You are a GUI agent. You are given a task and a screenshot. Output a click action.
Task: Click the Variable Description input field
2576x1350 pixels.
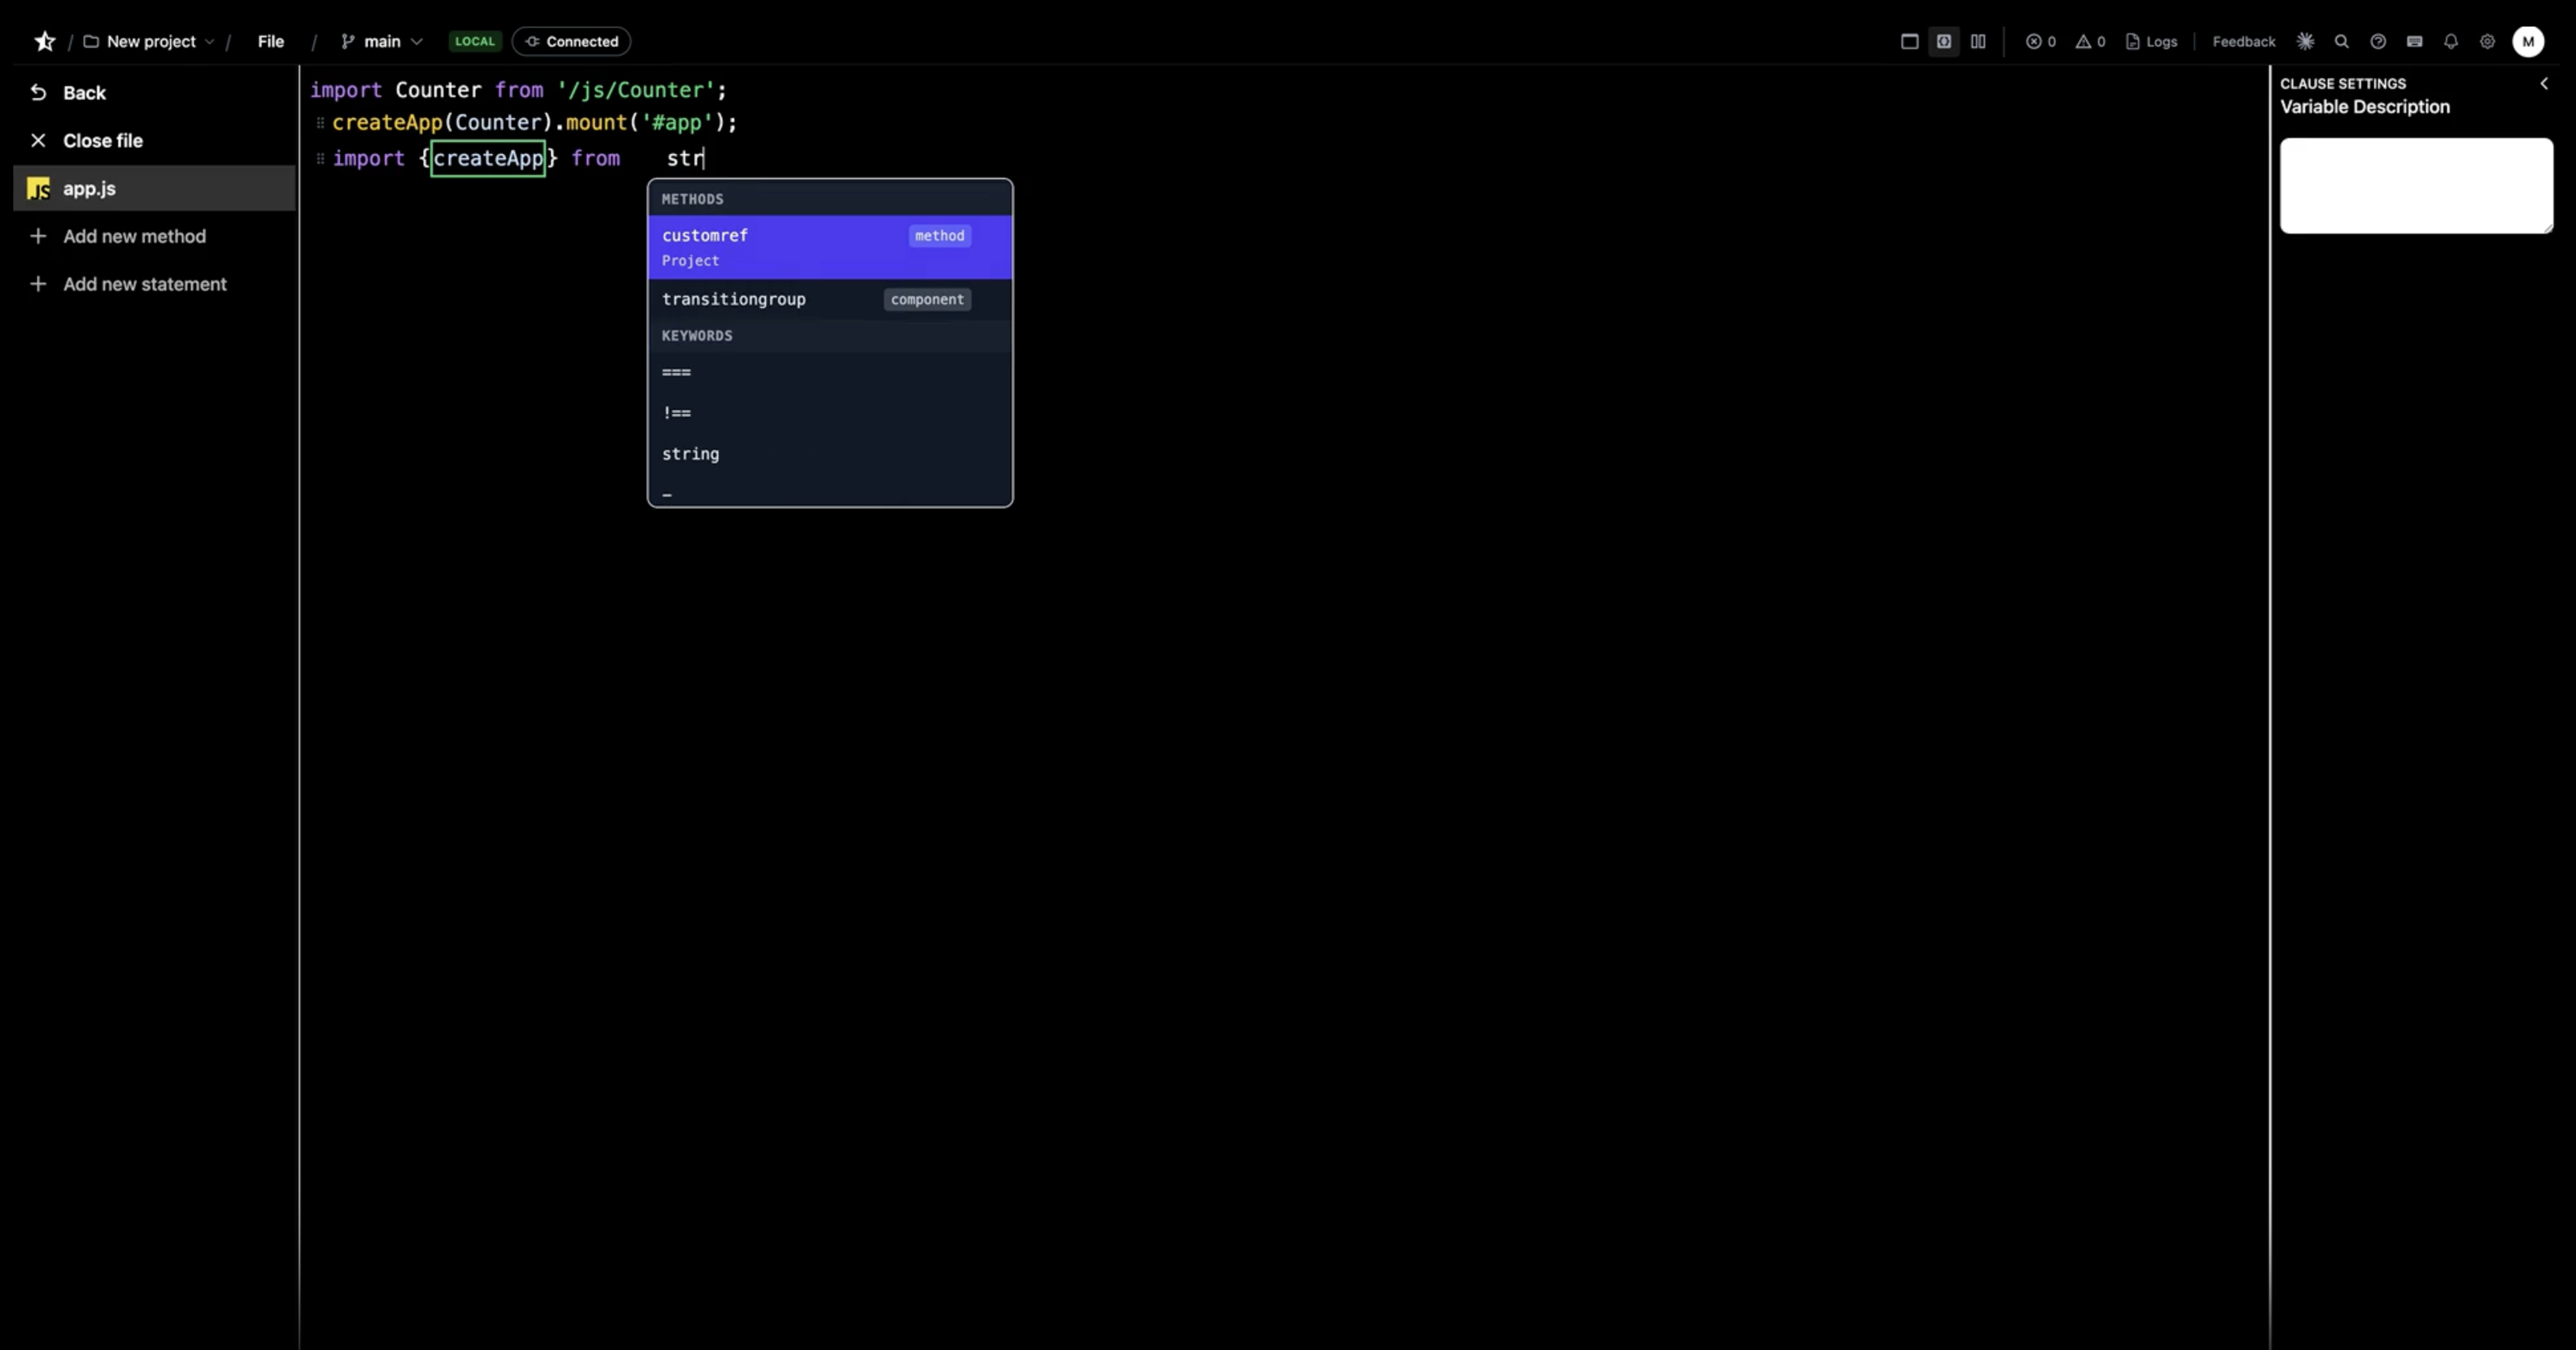coord(2416,185)
